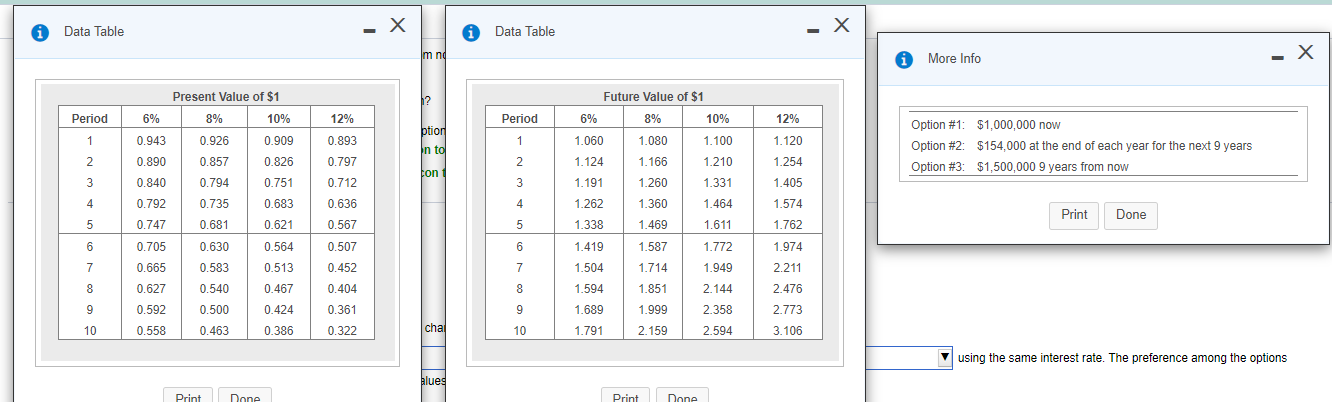1332x402 pixels.
Task: Click the 12% header in Present Value table
Action: click(342, 119)
